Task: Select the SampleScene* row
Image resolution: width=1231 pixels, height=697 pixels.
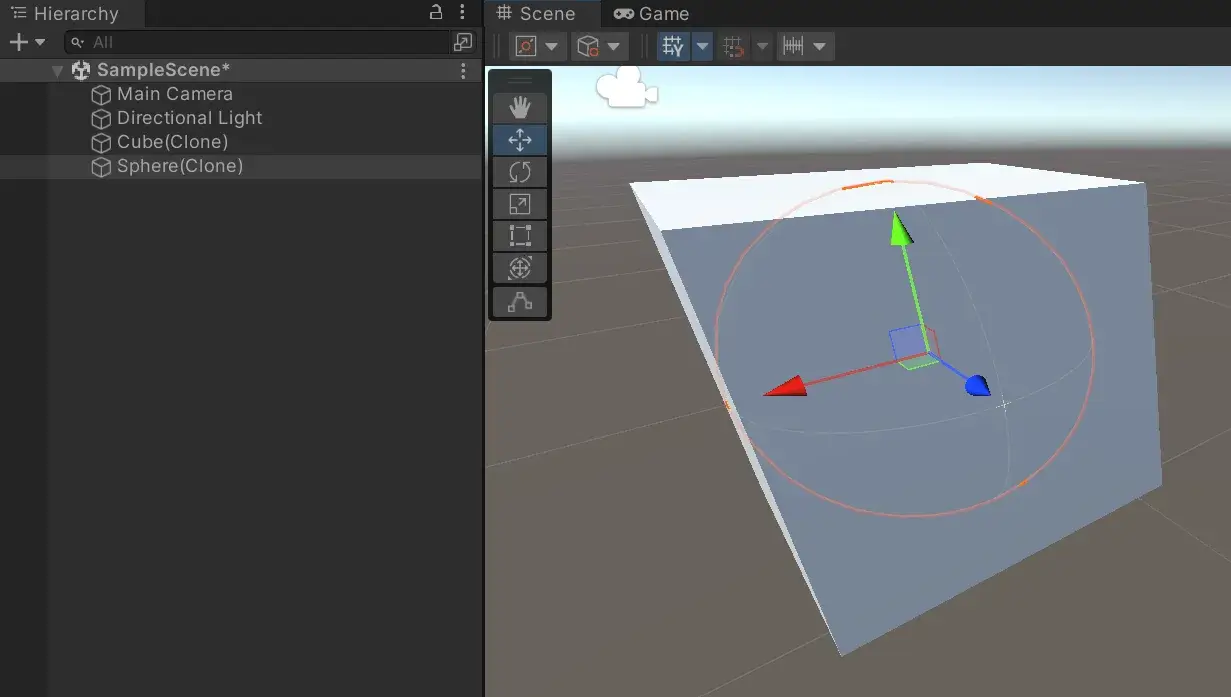Action: [x=240, y=70]
